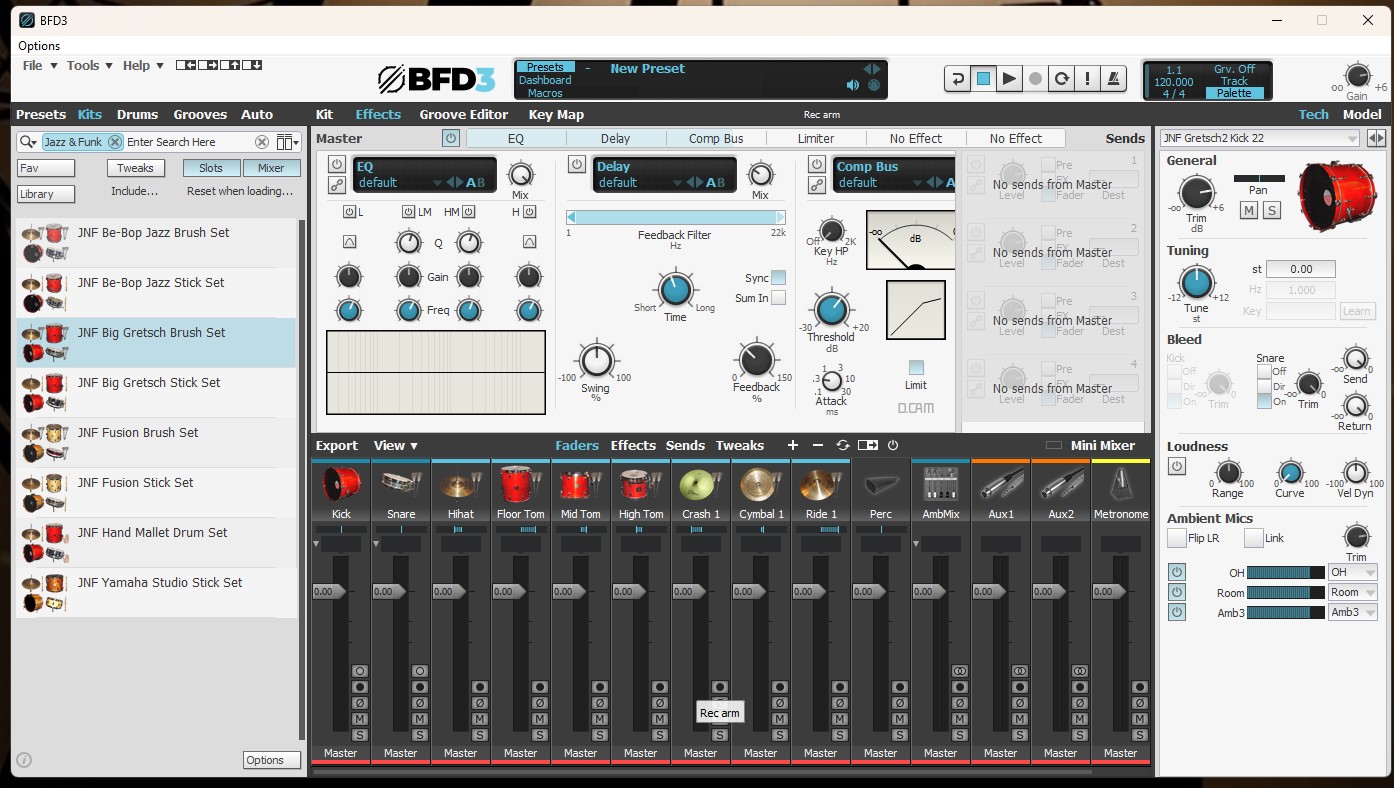The height and width of the screenshot is (788, 1394).
Task: Click the EQ link chain icon
Action: click(337, 184)
